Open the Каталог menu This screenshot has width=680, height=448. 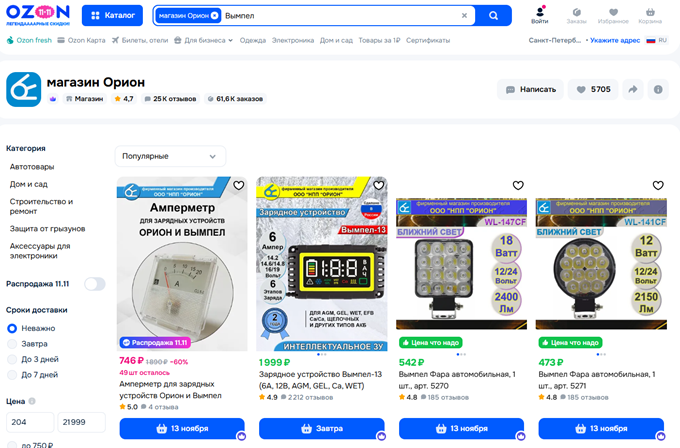tap(112, 16)
